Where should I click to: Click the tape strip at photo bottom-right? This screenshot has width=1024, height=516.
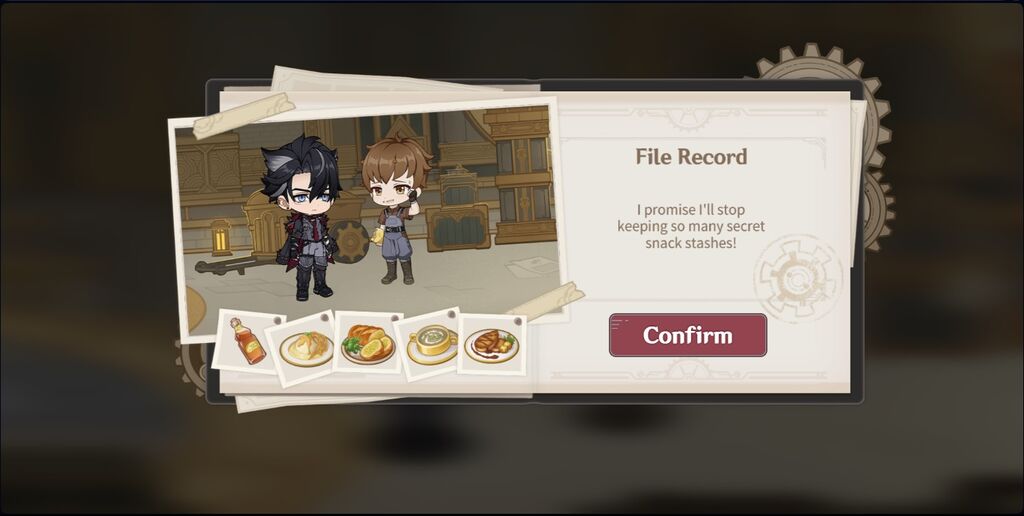pyautogui.click(x=546, y=300)
